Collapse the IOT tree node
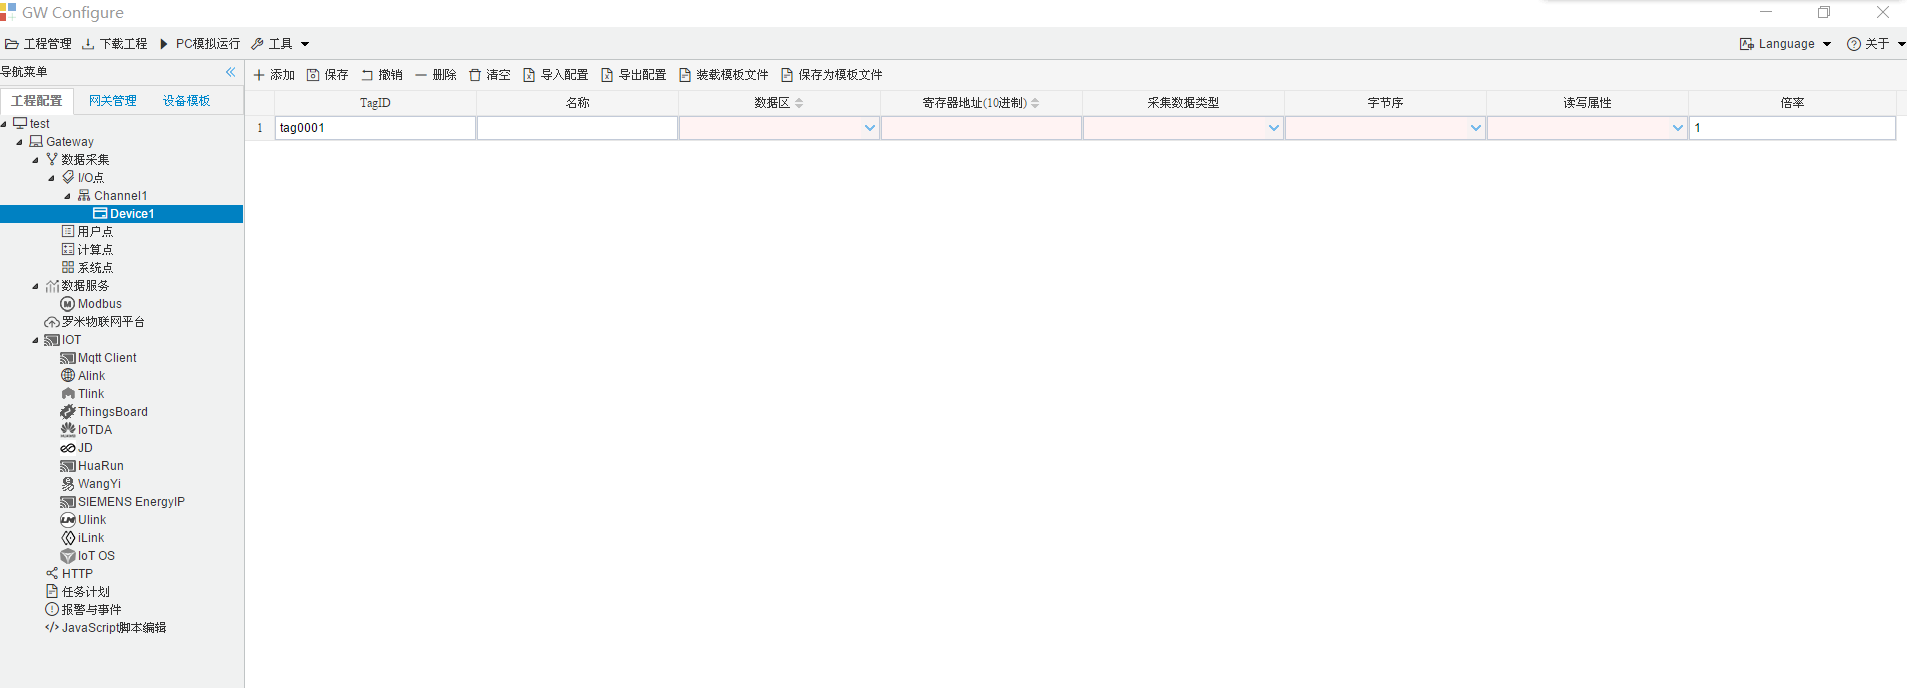The height and width of the screenshot is (688, 1907). [35, 340]
